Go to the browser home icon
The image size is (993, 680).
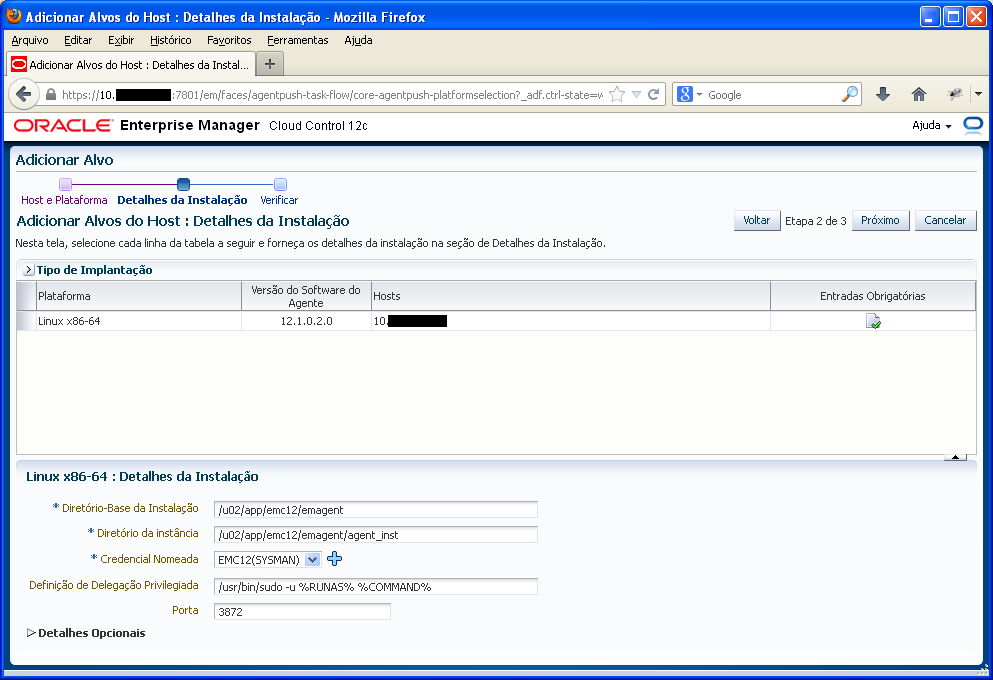coord(919,95)
